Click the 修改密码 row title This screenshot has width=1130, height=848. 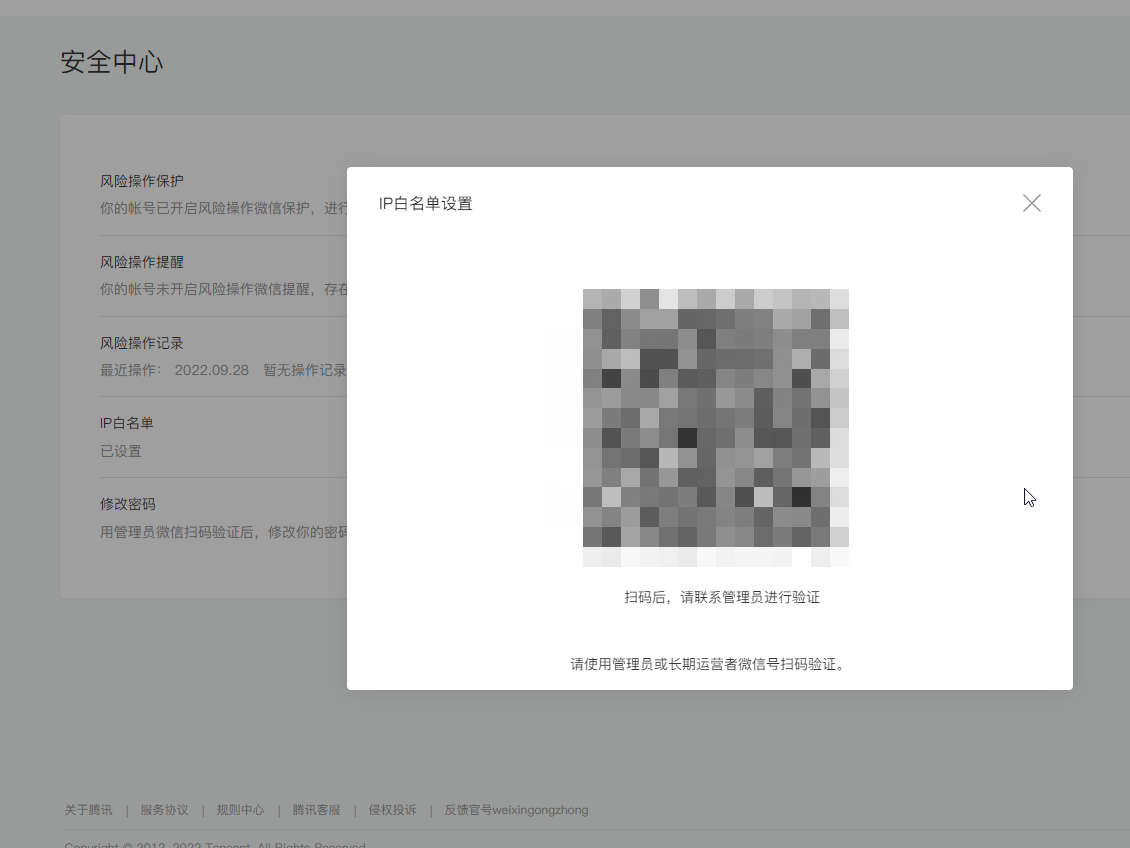[128, 504]
